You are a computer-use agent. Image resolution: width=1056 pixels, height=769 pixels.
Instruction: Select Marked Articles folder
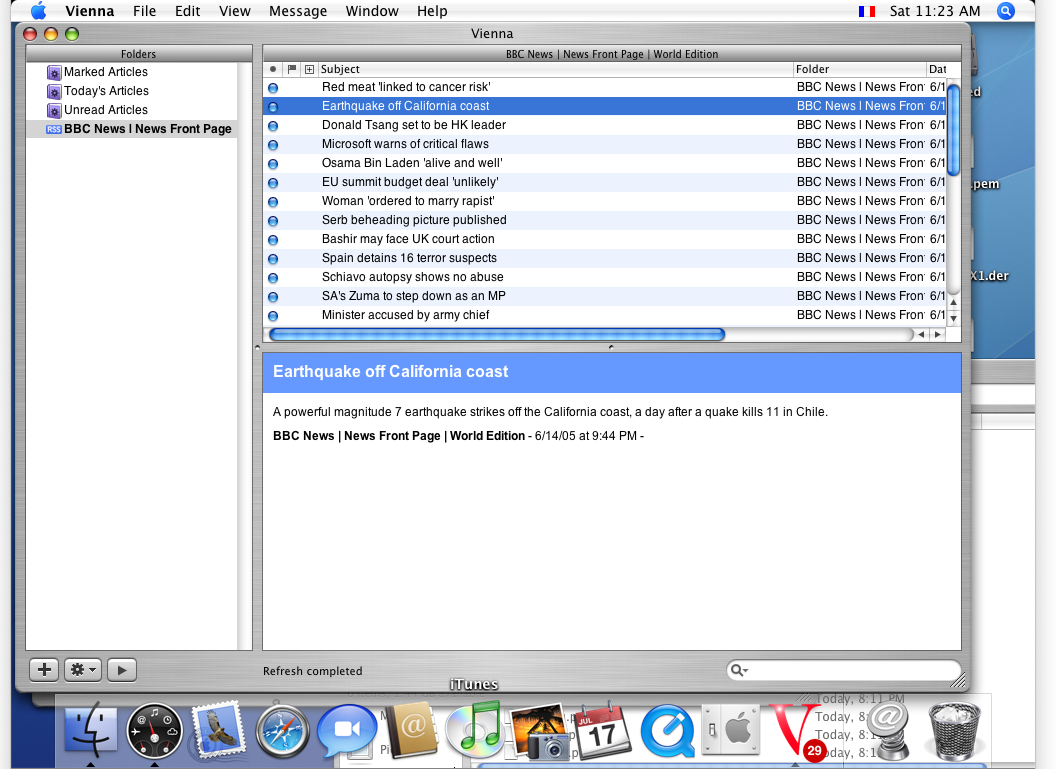pos(131,71)
